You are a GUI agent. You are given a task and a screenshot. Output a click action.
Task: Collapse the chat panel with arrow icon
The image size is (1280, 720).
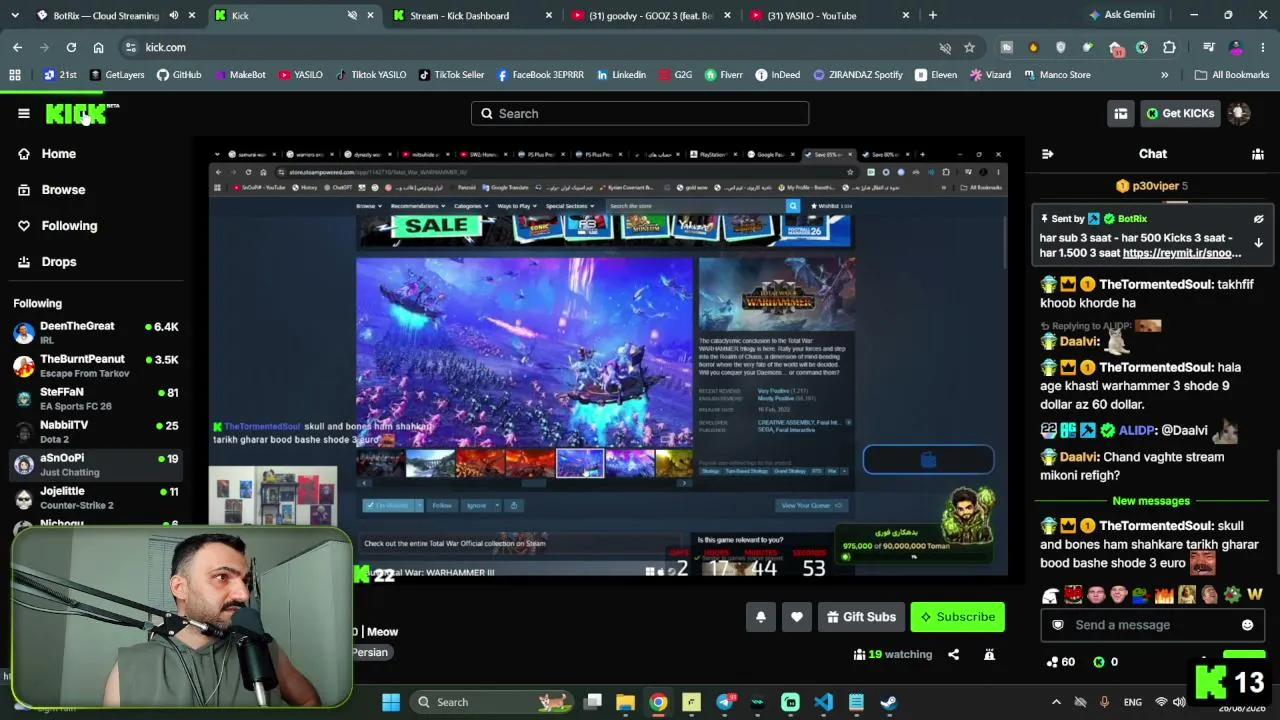pyautogui.click(x=1047, y=154)
